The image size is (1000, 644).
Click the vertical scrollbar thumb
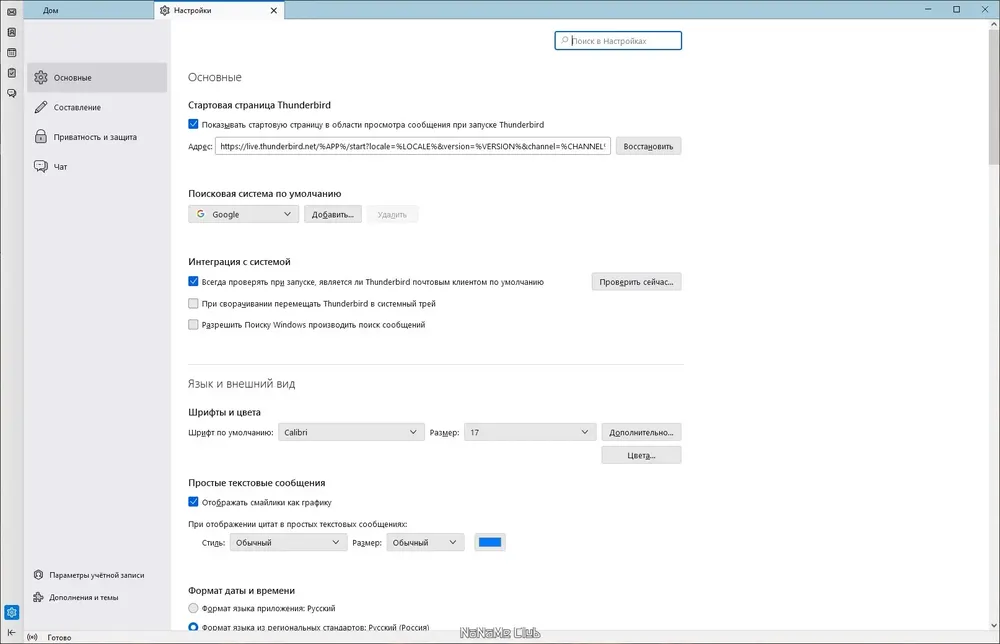pyautogui.click(x=994, y=96)
